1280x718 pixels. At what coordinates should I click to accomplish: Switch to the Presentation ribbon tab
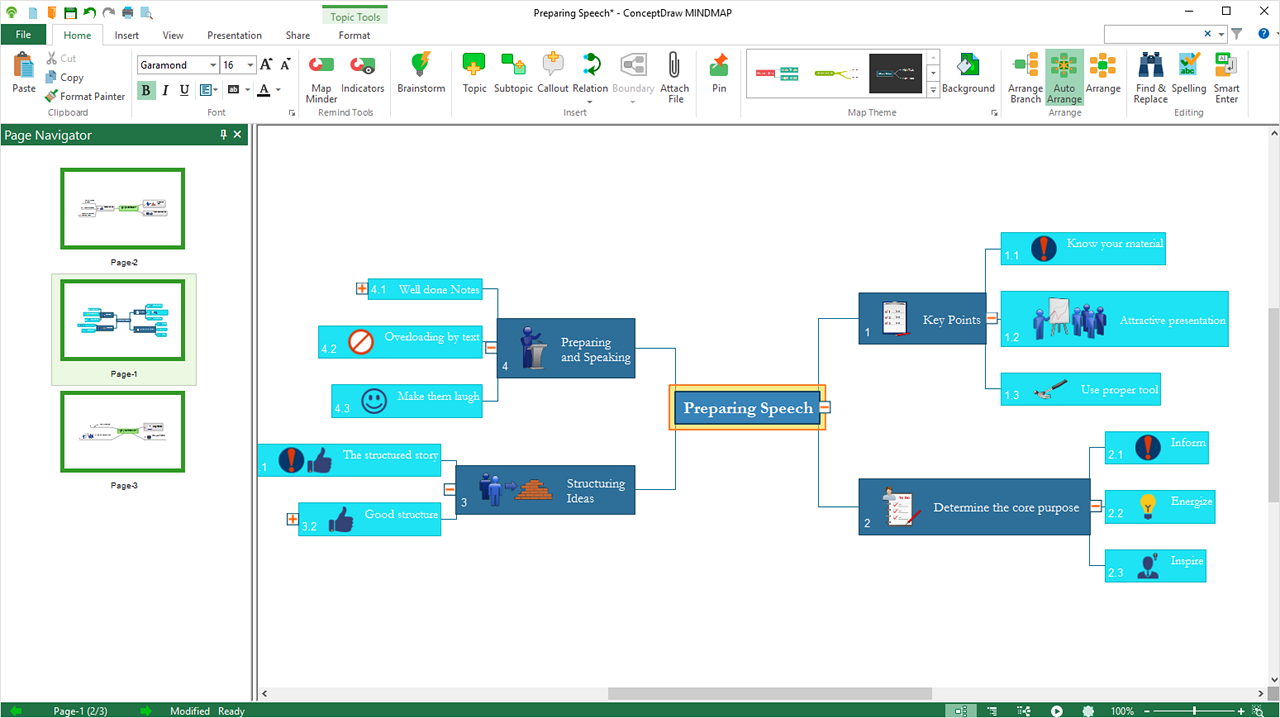234,35
